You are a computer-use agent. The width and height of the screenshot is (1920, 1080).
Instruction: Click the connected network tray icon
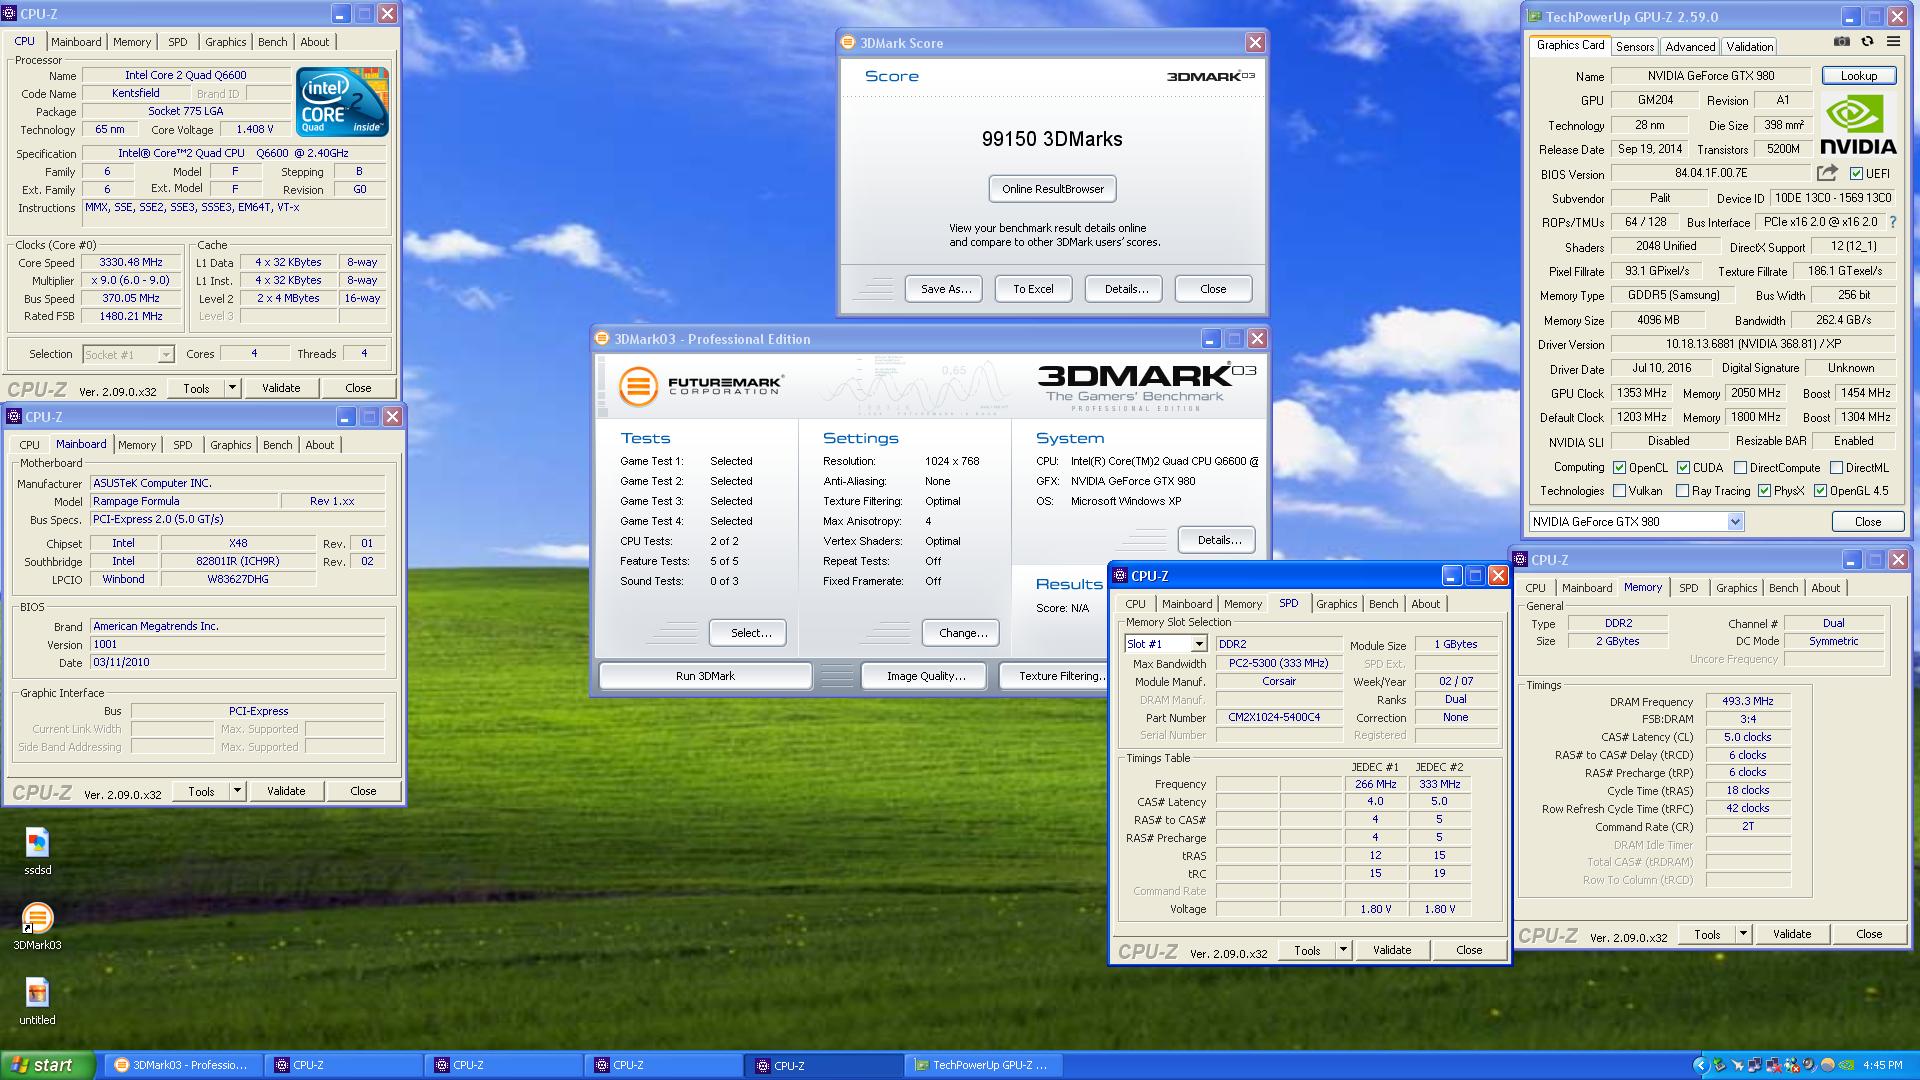[x=1755, y=1066]
